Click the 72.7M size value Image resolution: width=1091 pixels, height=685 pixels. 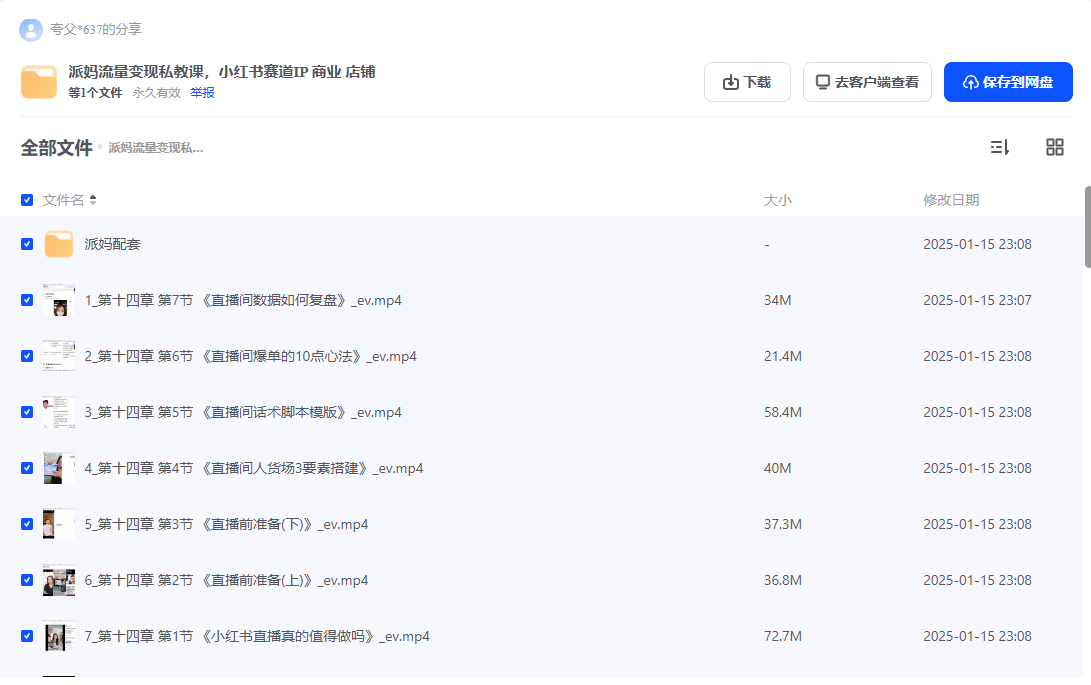[x=783, y=636]
